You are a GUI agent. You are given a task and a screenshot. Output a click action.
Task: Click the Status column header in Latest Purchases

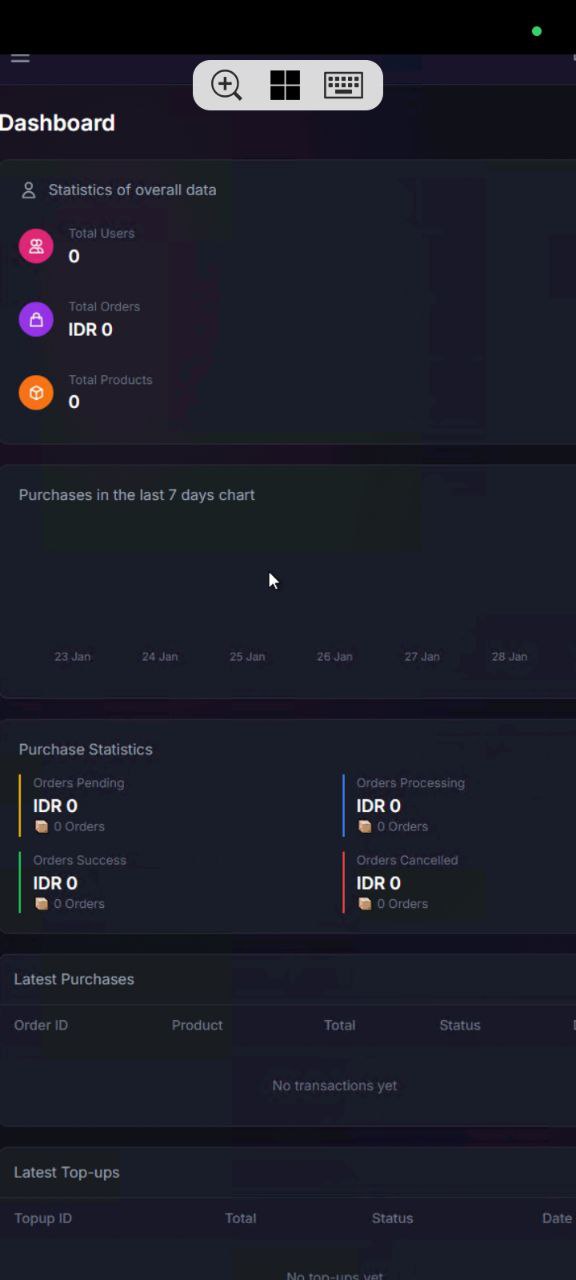(460, 1025)
